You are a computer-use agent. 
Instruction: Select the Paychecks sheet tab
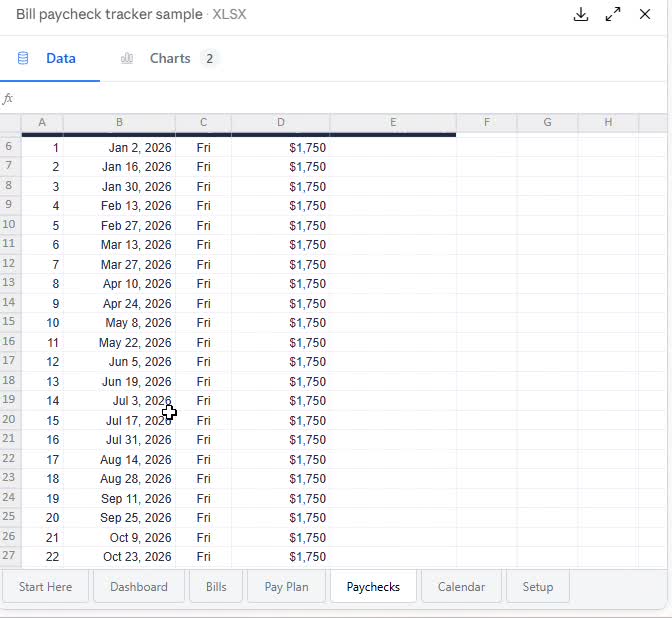[x=373, y=587]
